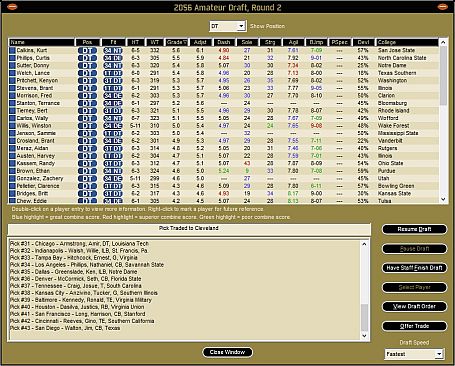Screen dimensions: 455x366
Task: Click the pick log's scroll up arrow
Action: click(x=364, y=244)
